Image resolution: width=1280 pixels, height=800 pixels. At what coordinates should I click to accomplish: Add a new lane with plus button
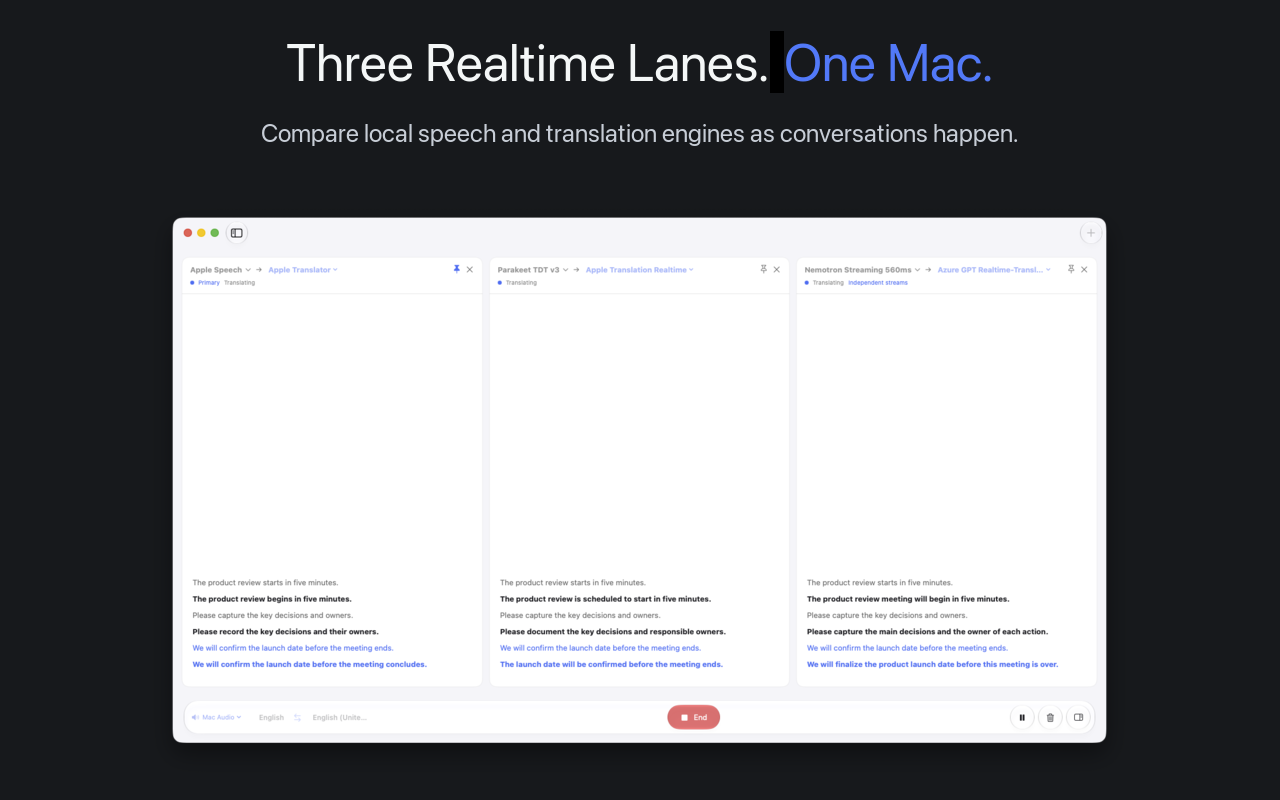1090,233
